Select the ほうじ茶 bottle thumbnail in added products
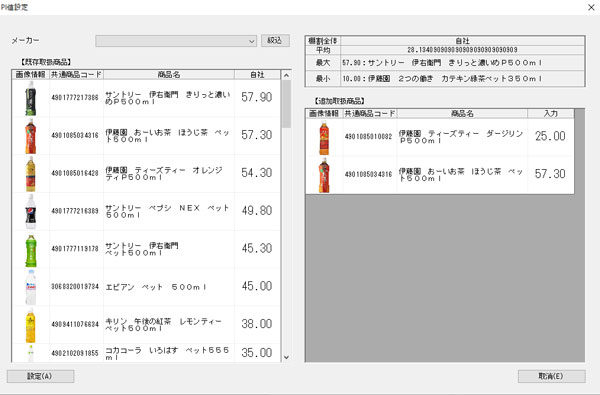The width and height of the screenshot is (600, 395). click(324, 175)
